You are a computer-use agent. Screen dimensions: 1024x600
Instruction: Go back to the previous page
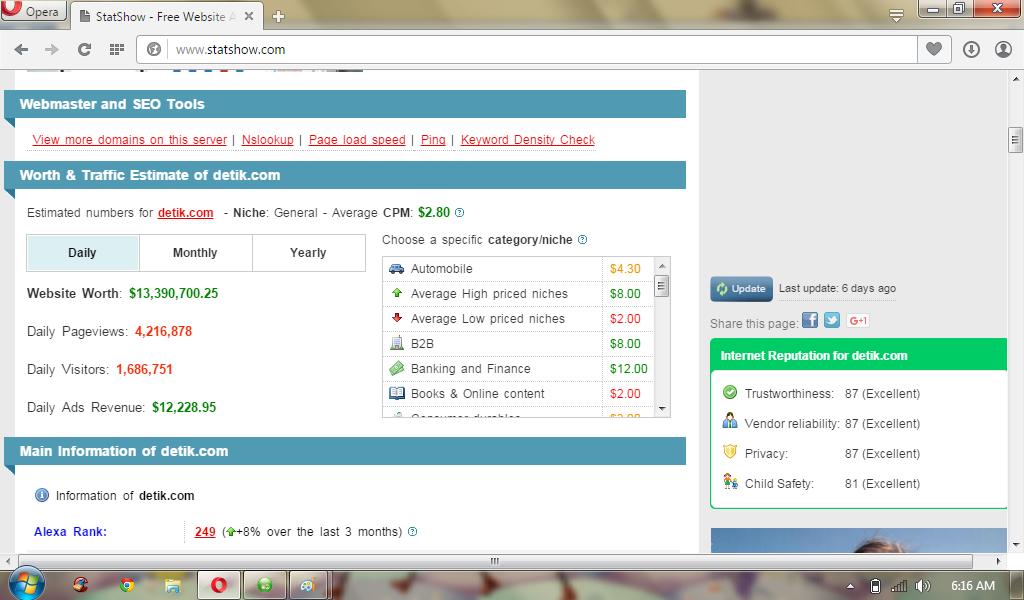coord(22,50)
